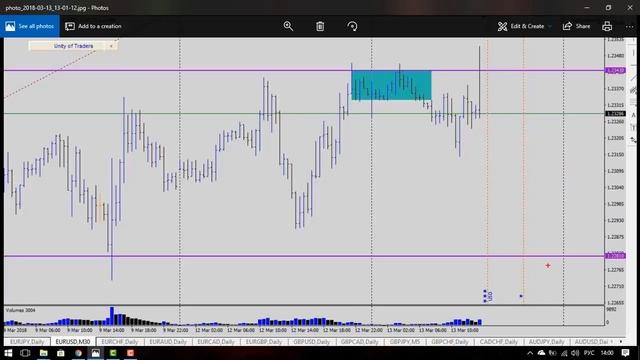
Task: Rotate the photo with rotate icon
Action: pos(352,26)
